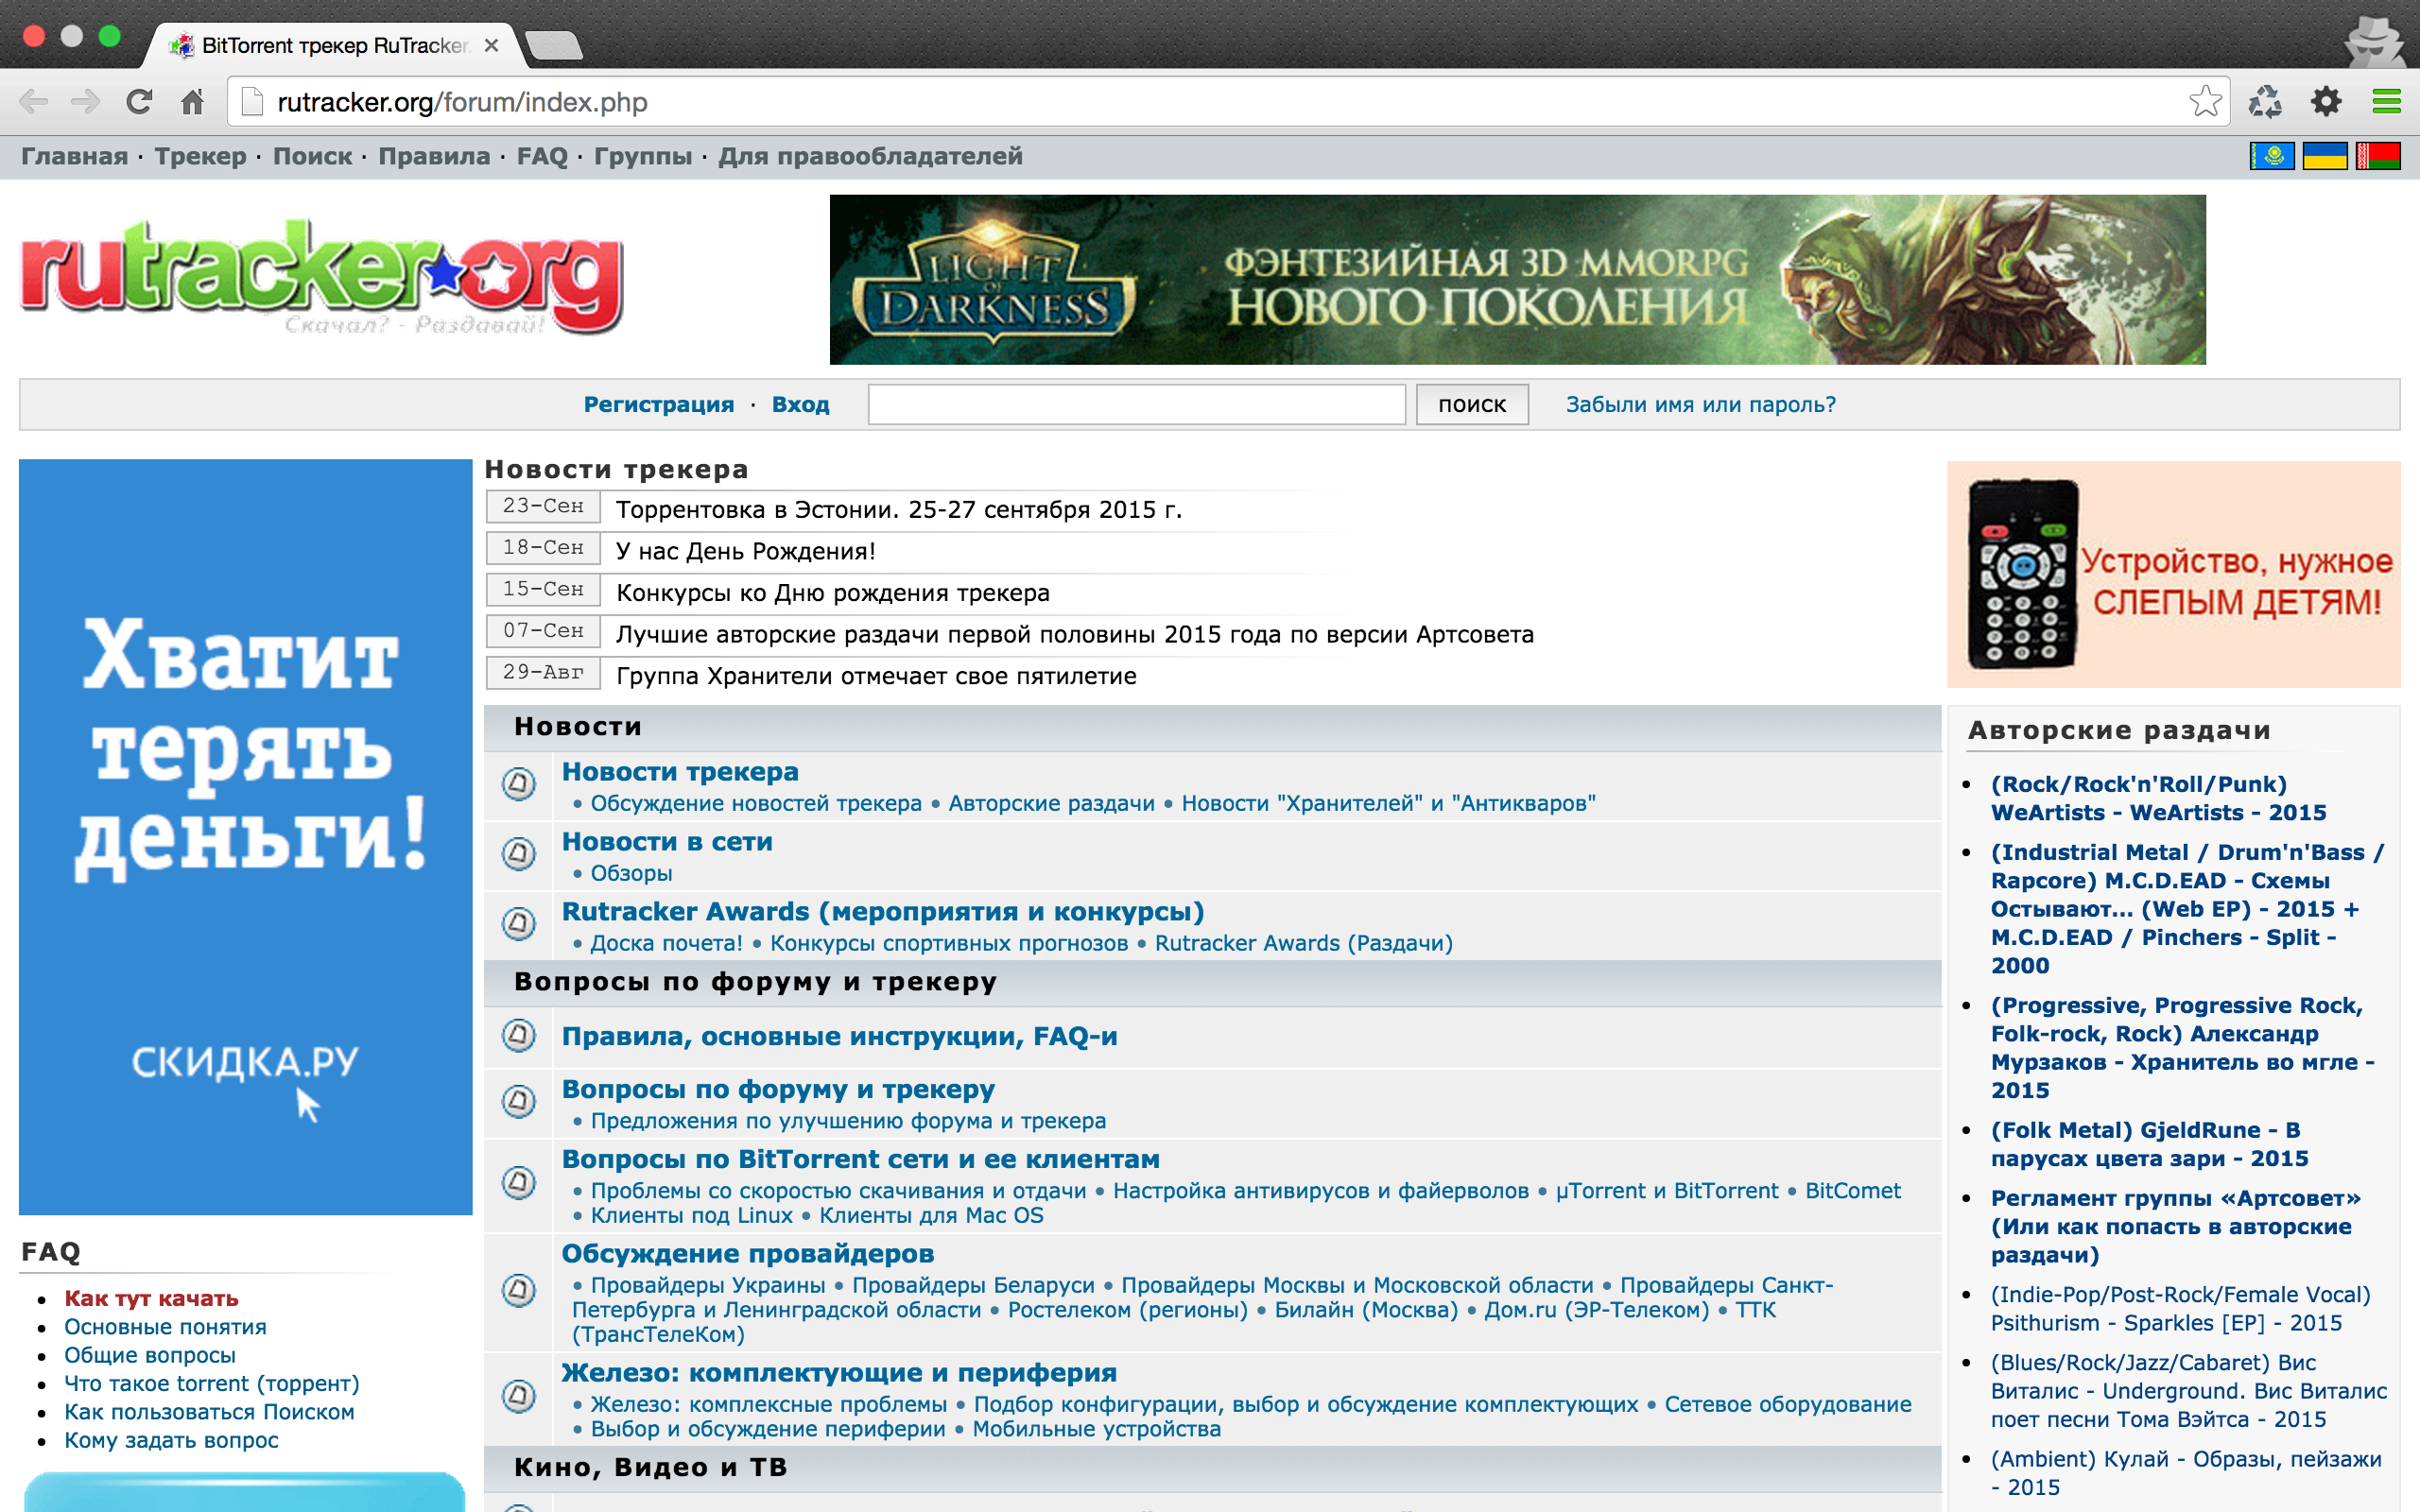Open news Торрентовка в Эстонии
2420x1512 pixels.
click(x=899, y=509)
